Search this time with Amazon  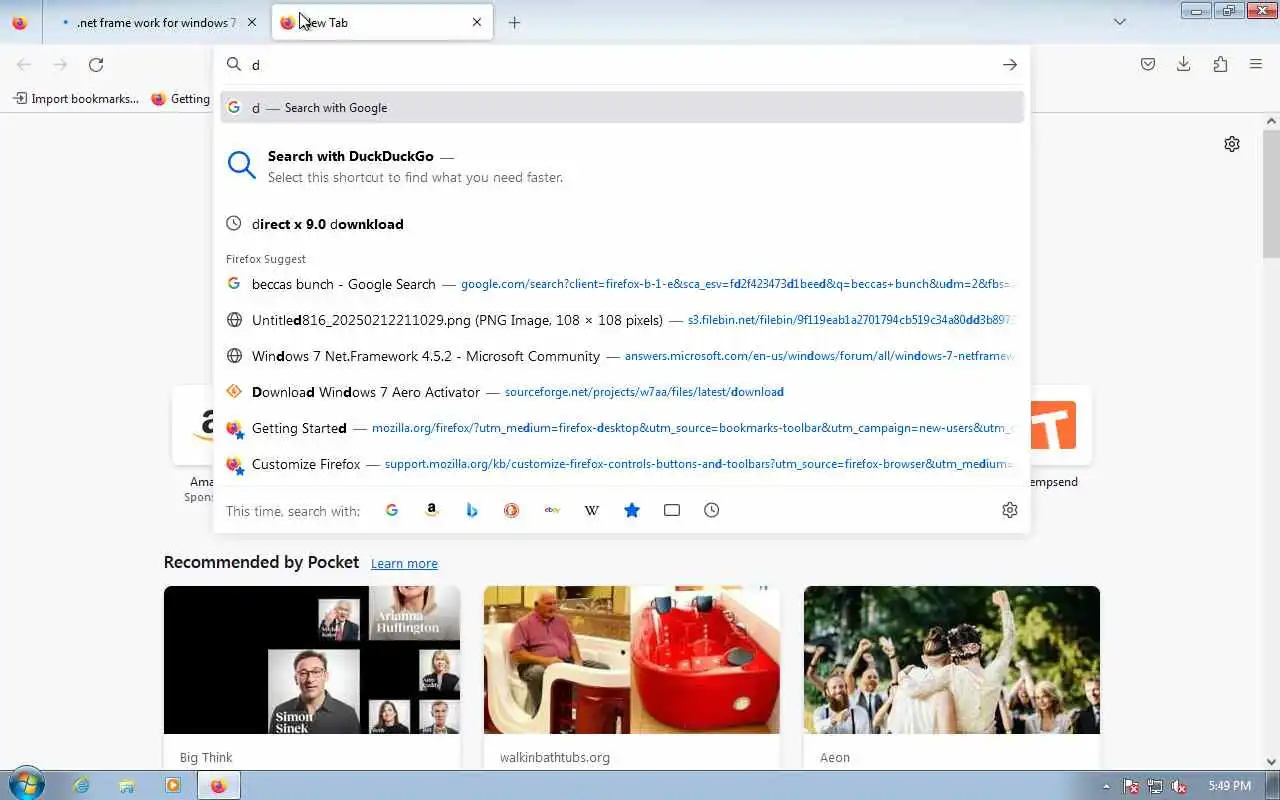point(432,510)
